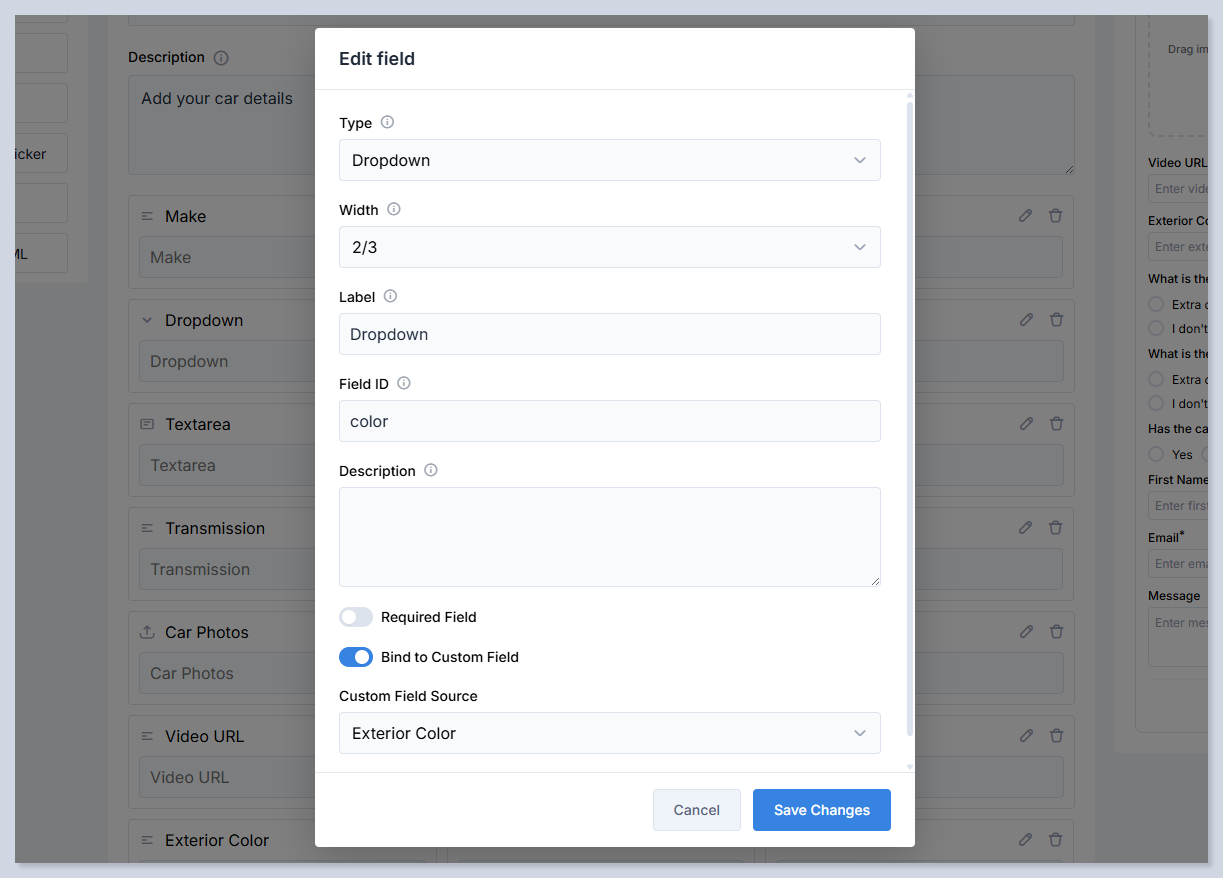The height and width of the screenshot is (878, 1223).
Task: Expand the Custom Field Source dropdown
Action: [609, 733]
